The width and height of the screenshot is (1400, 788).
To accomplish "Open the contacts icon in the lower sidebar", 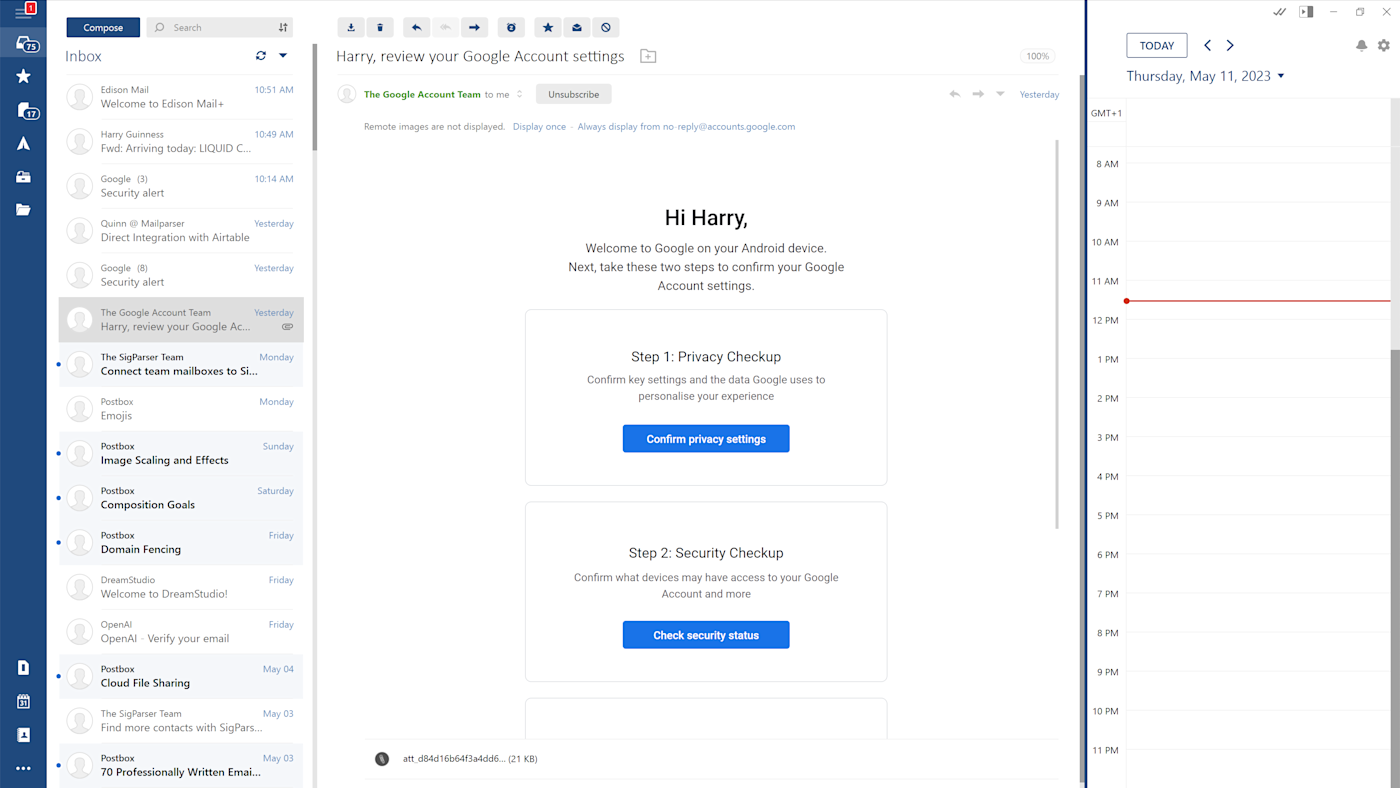I will point(23,735).
